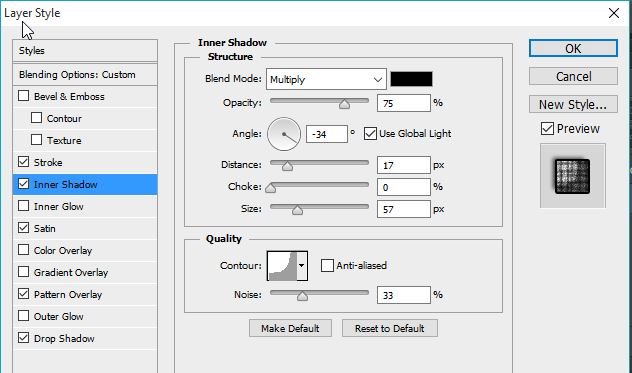Select Drop Shadow label in list
This screenshot has width=632, height=373.
pyautogui.click(x=64, y=338)
